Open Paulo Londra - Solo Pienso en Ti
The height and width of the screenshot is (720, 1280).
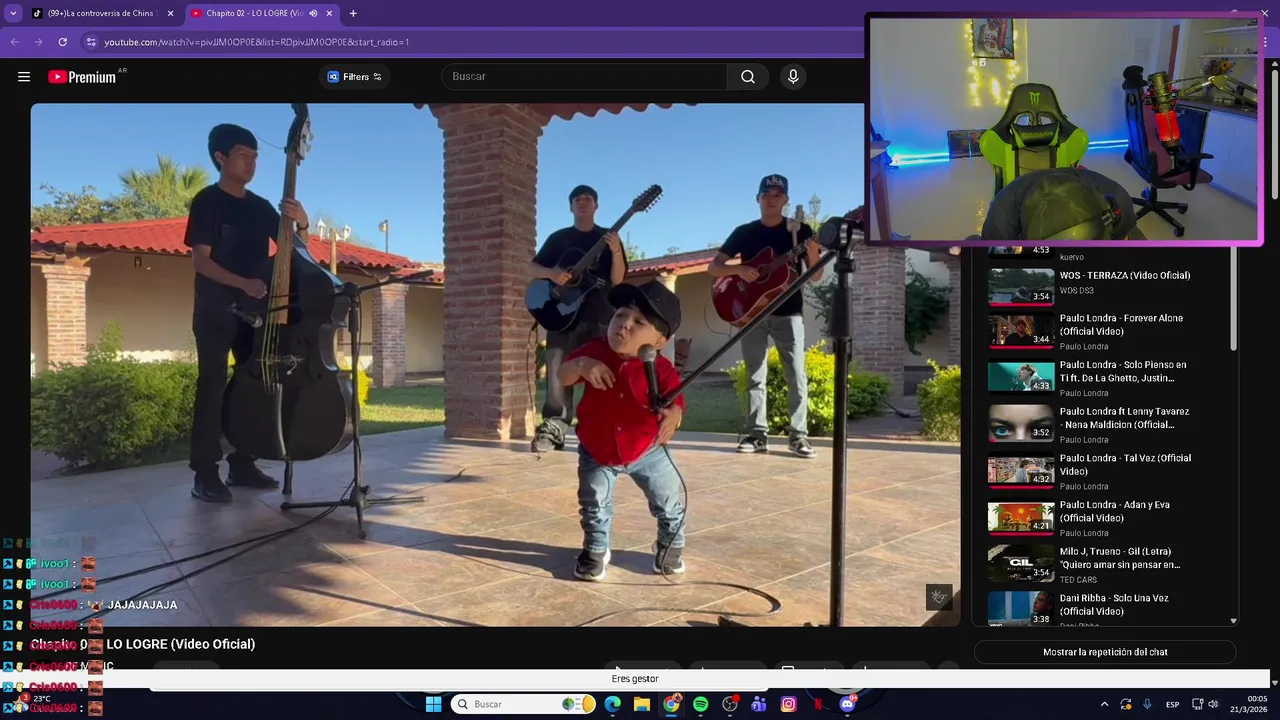[1123, 371]
